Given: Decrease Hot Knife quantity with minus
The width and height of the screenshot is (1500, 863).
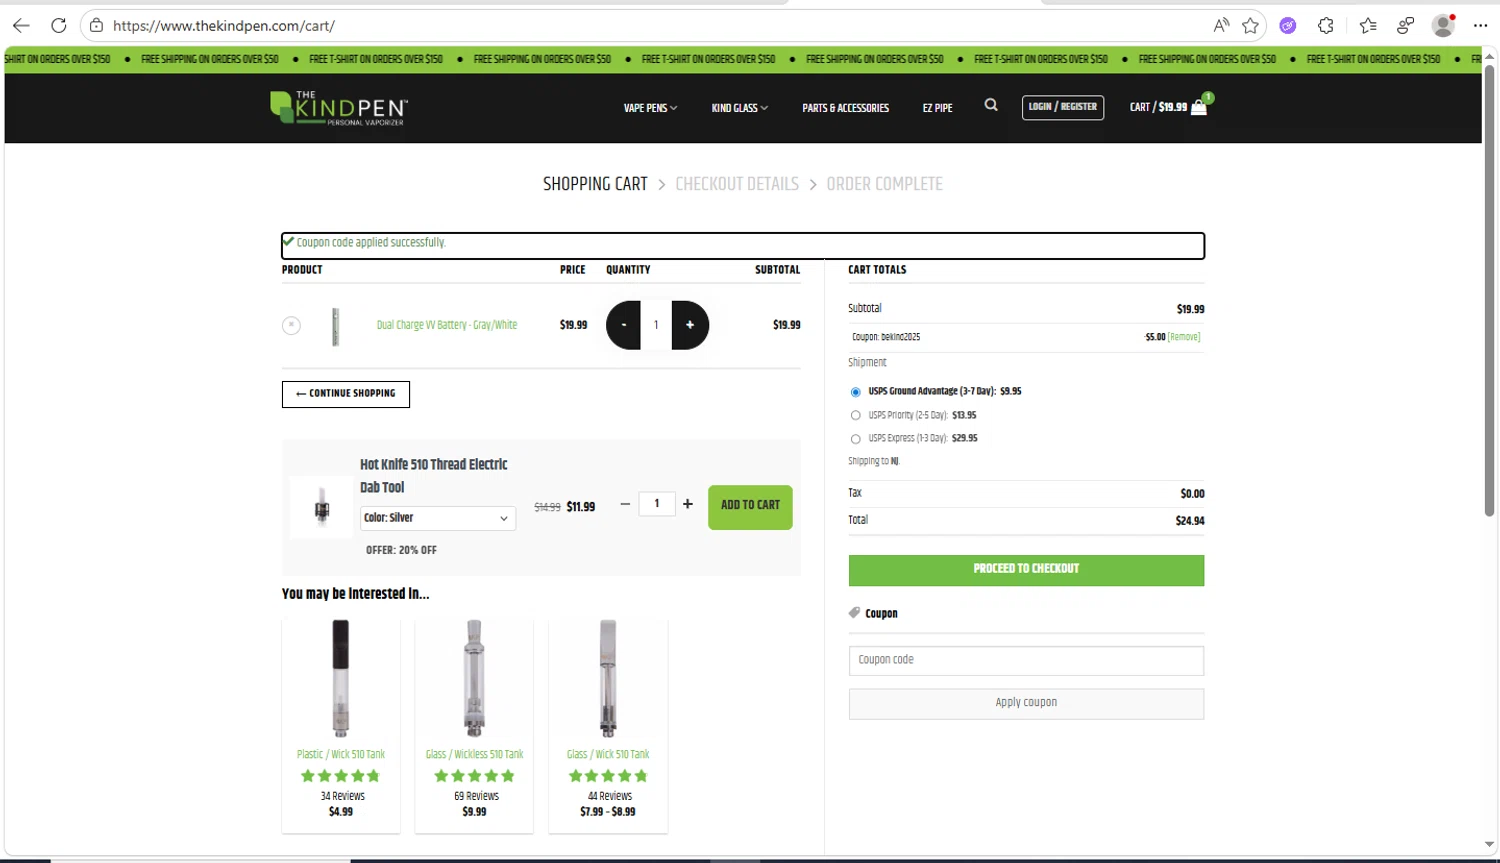Looking at the screenshot, I should coord(625,504).
